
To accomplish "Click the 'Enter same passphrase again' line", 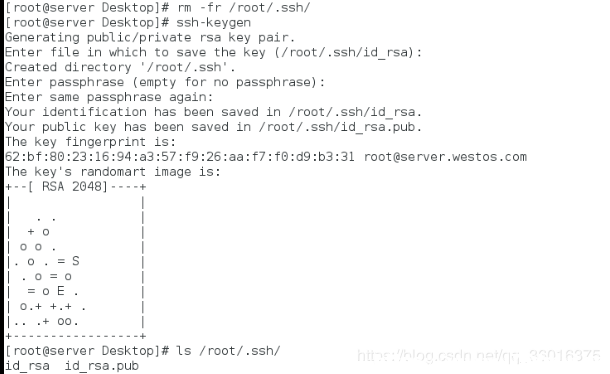I will click(x=109, y=97).
